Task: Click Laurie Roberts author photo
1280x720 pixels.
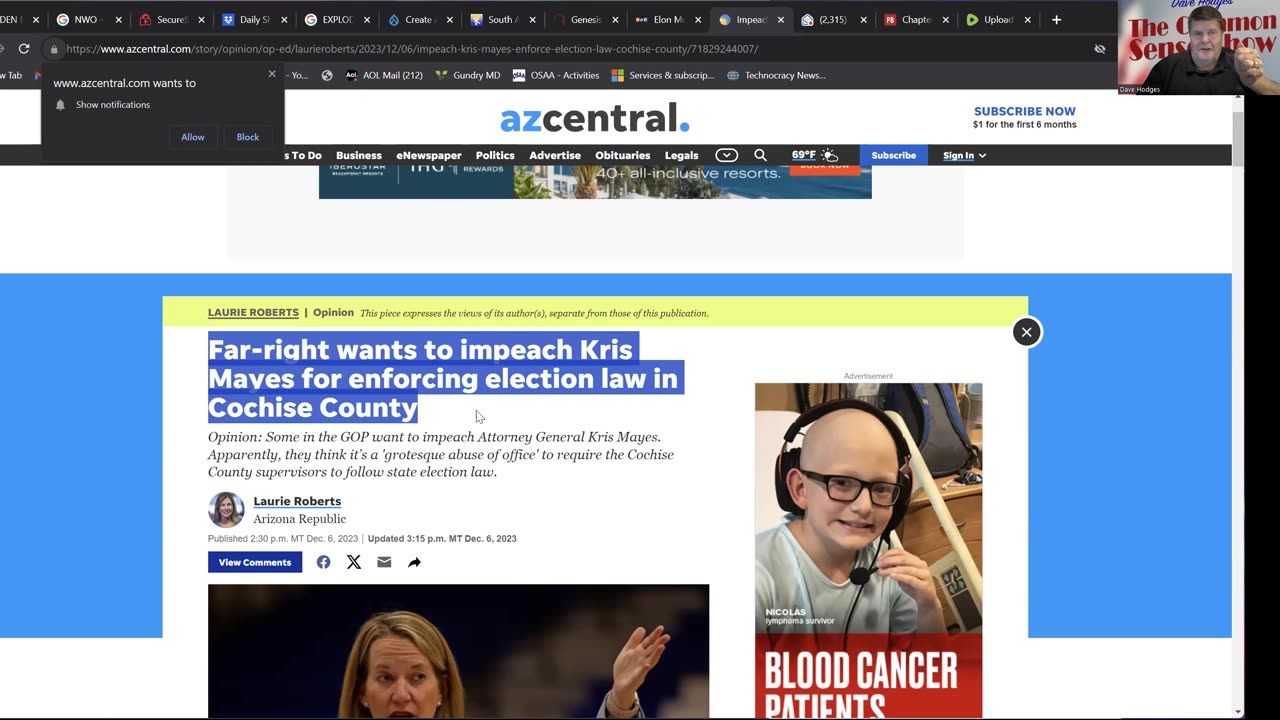Action: click(x=226, y=510)
